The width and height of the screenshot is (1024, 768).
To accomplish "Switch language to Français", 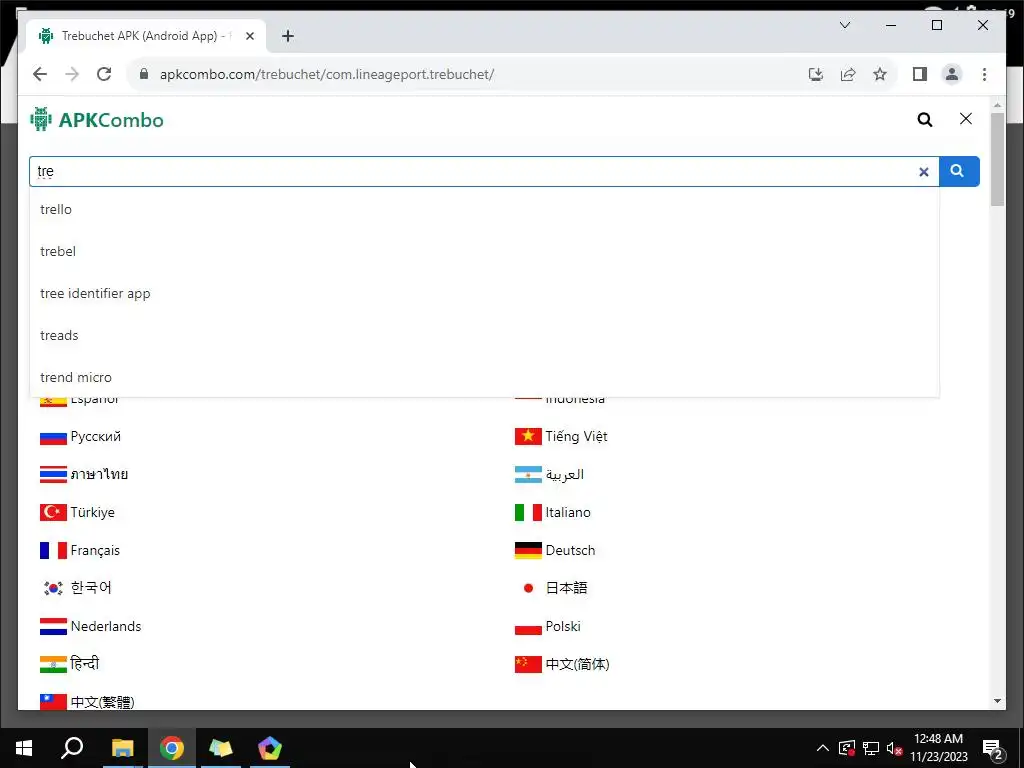I will click(80, 550).
